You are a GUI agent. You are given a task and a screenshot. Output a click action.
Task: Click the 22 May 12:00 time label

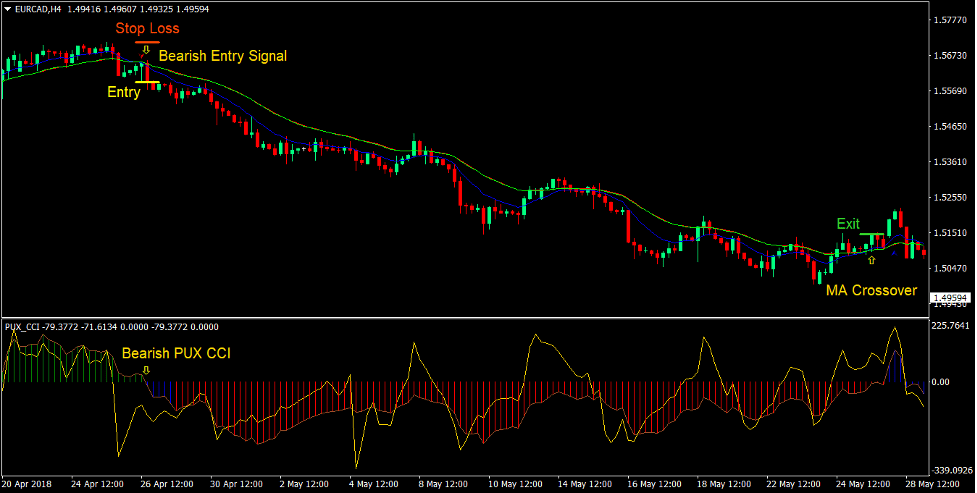coord(794,484)
